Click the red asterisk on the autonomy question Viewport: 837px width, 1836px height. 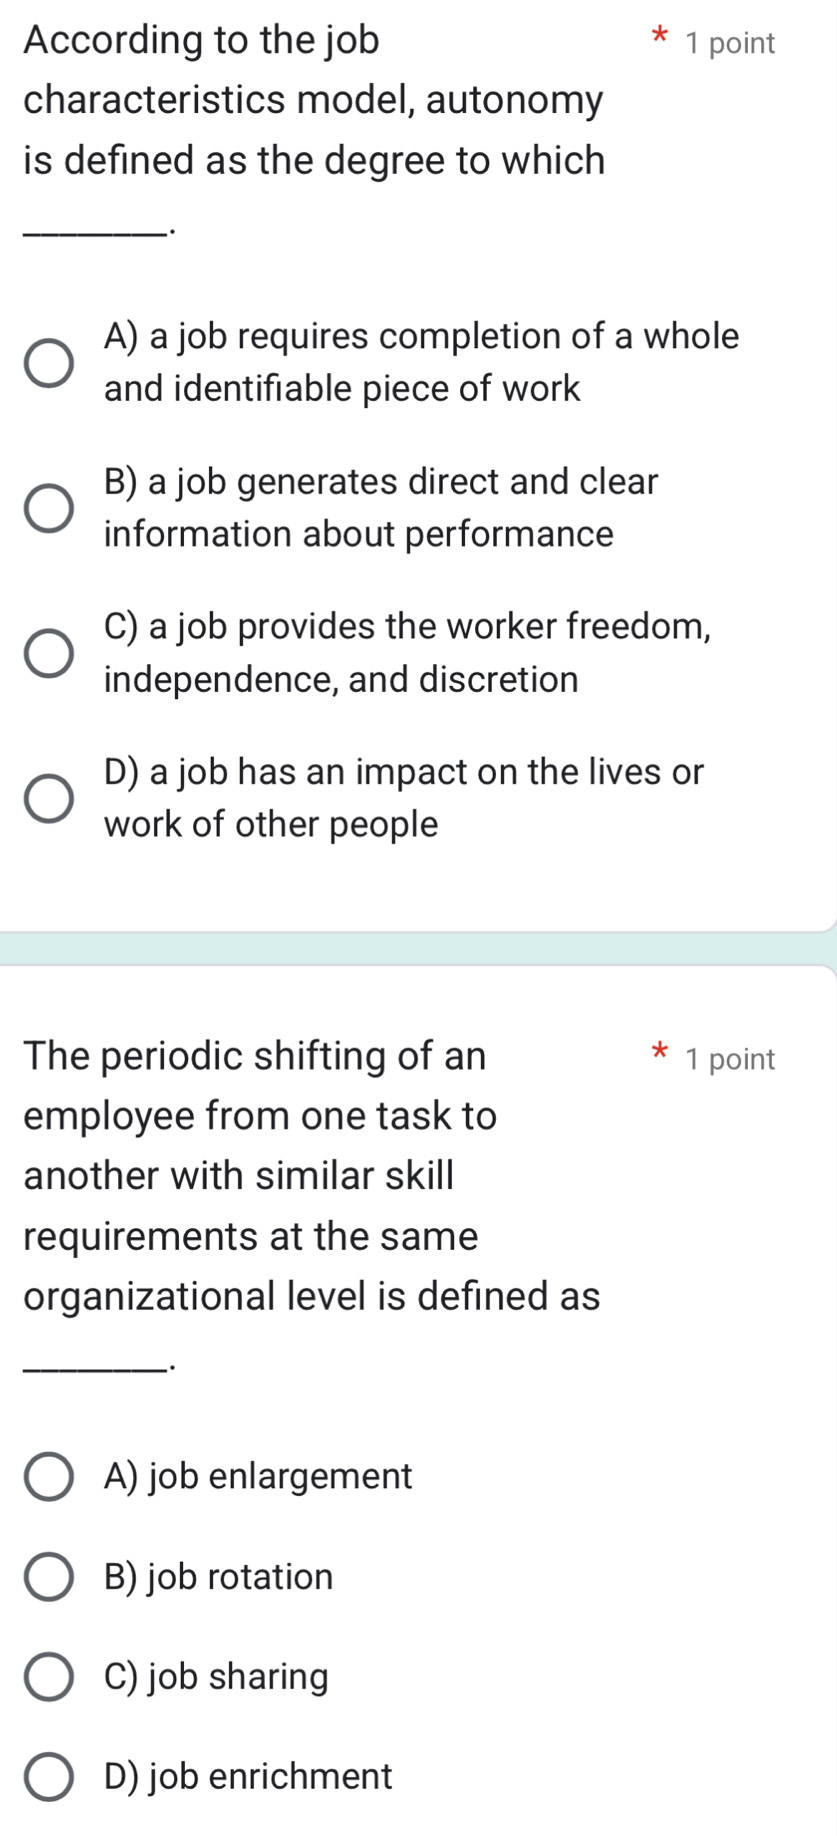[x=659, y=36]
